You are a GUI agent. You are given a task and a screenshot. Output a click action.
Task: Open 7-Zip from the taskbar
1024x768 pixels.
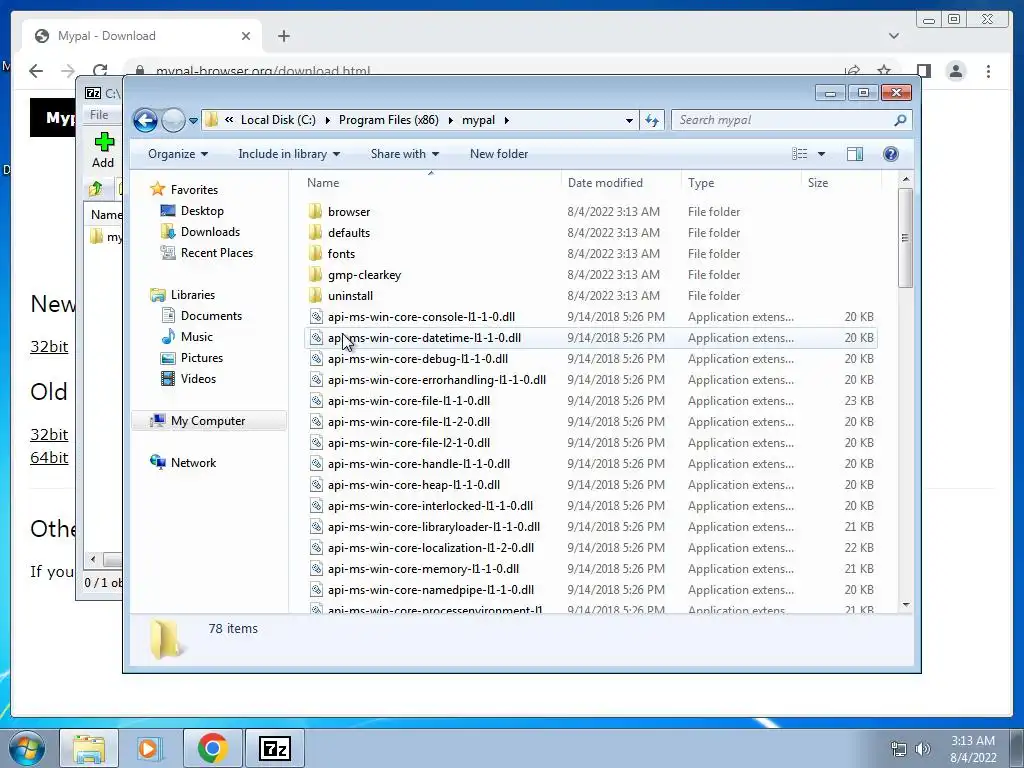click(x=274, y=748)
